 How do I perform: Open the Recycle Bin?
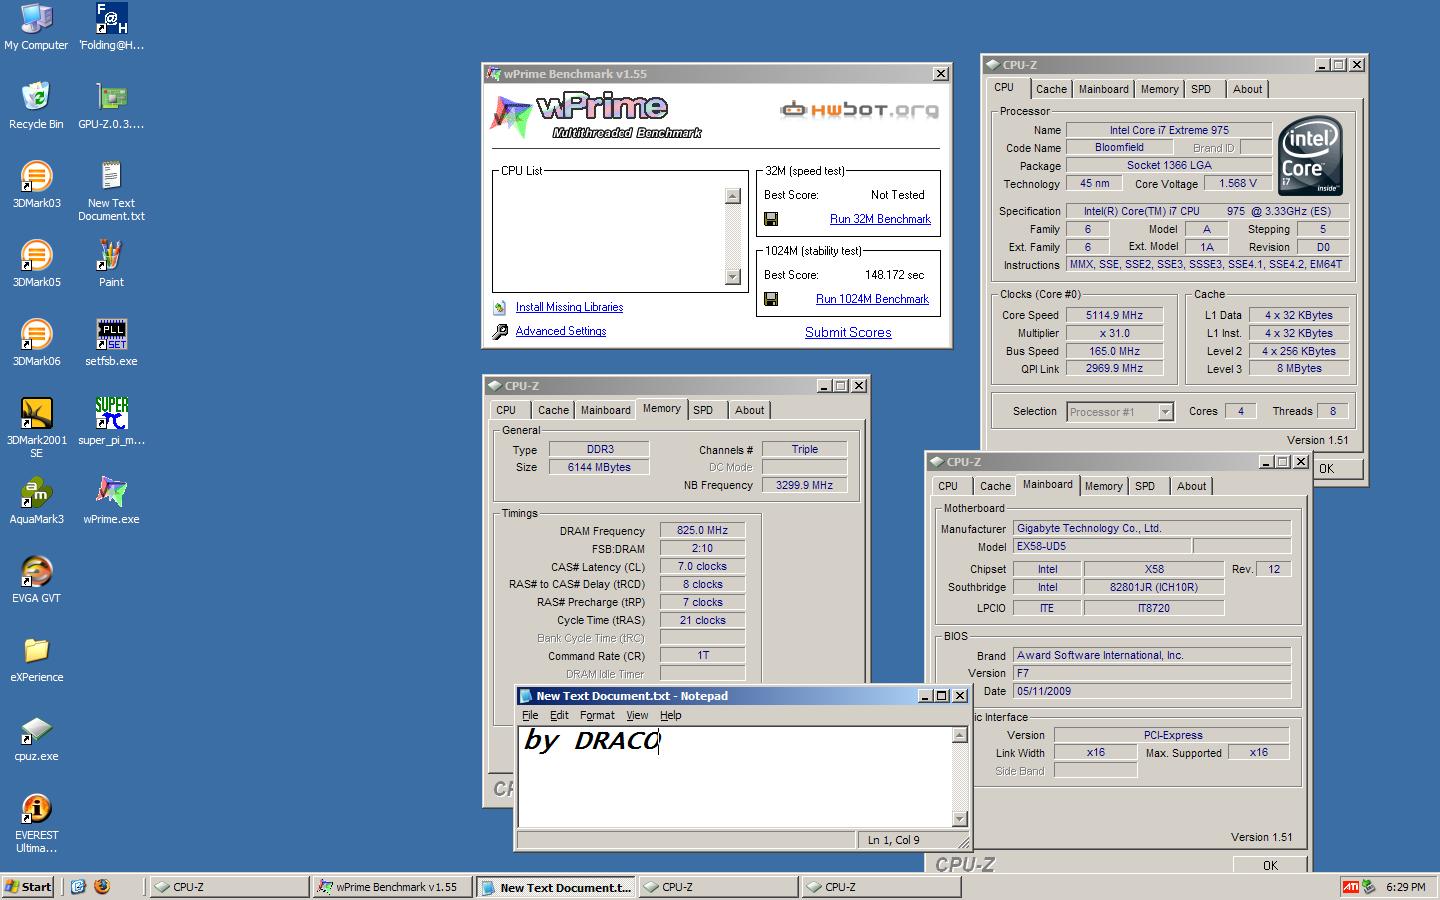click(x=36, y=106)
